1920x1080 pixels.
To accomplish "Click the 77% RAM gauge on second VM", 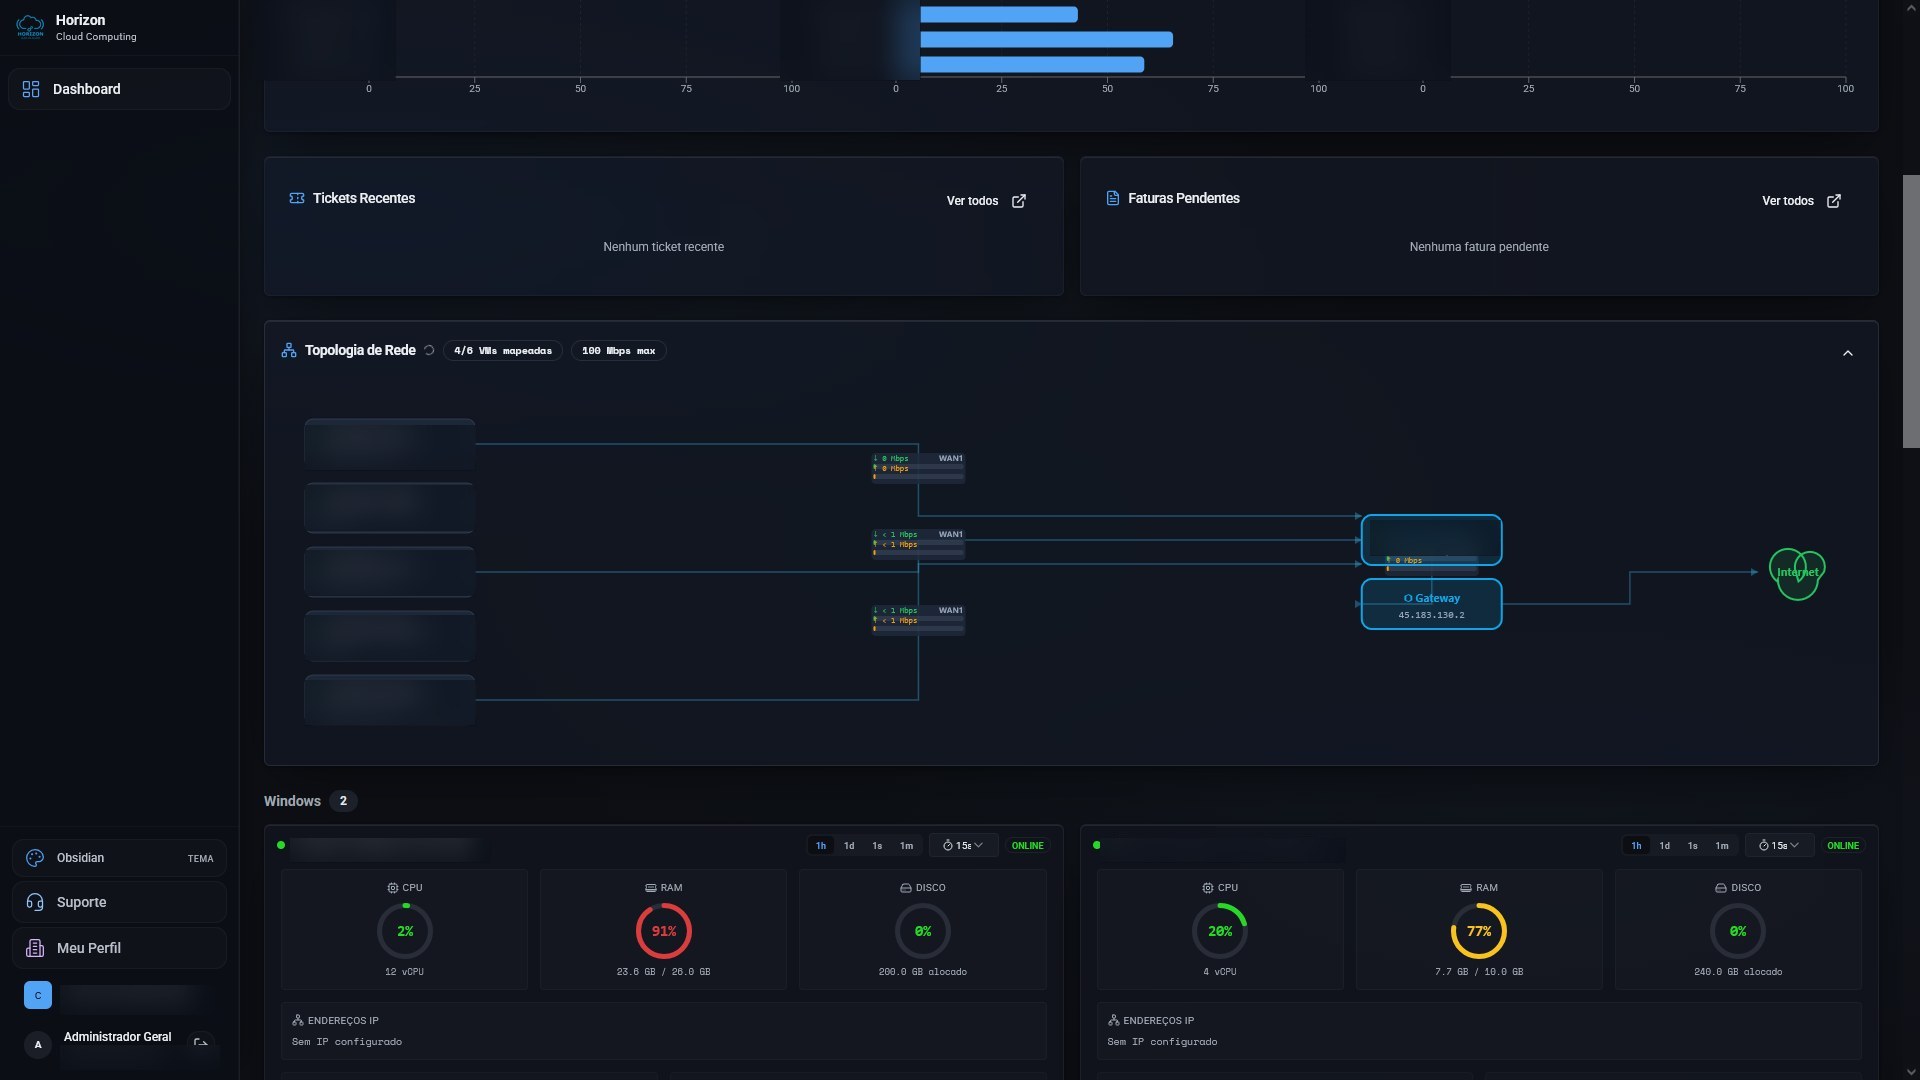I will (1479, 931).
